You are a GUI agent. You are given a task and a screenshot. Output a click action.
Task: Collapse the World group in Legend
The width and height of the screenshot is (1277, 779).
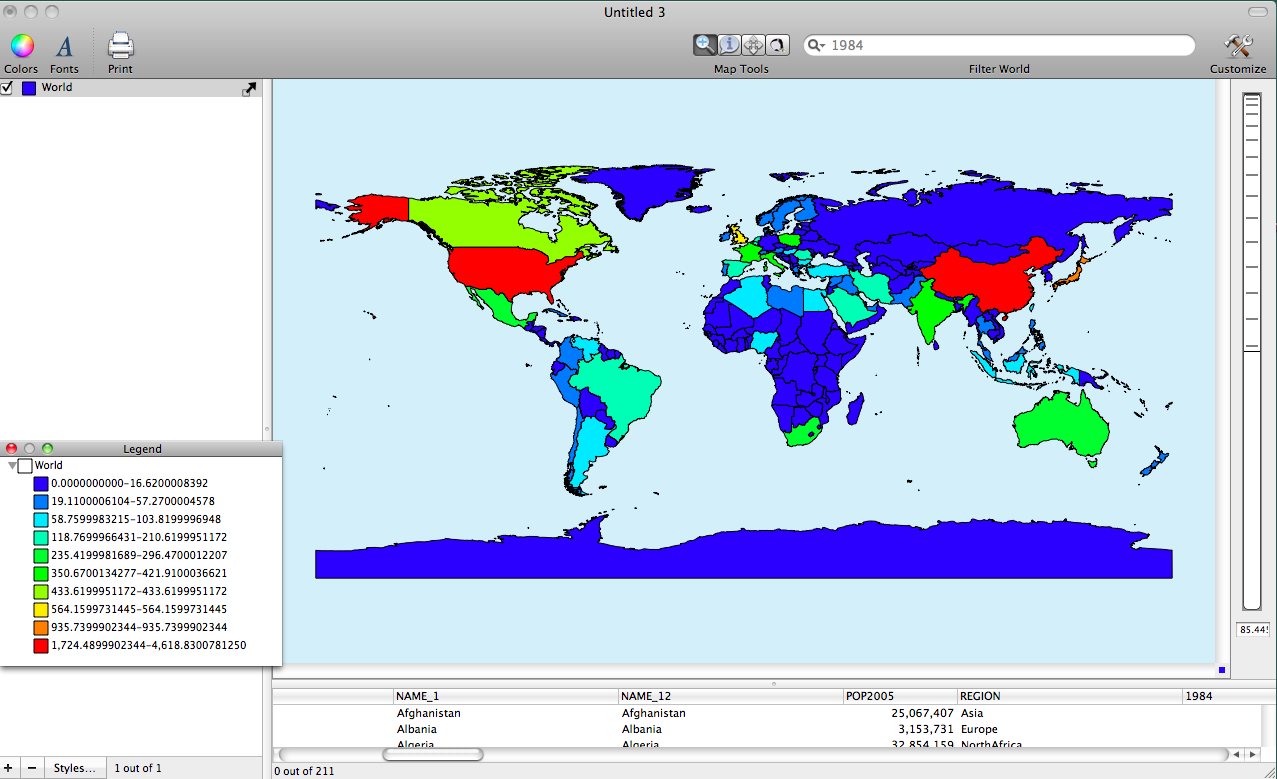pyautogui.click(x=12, y=466)
